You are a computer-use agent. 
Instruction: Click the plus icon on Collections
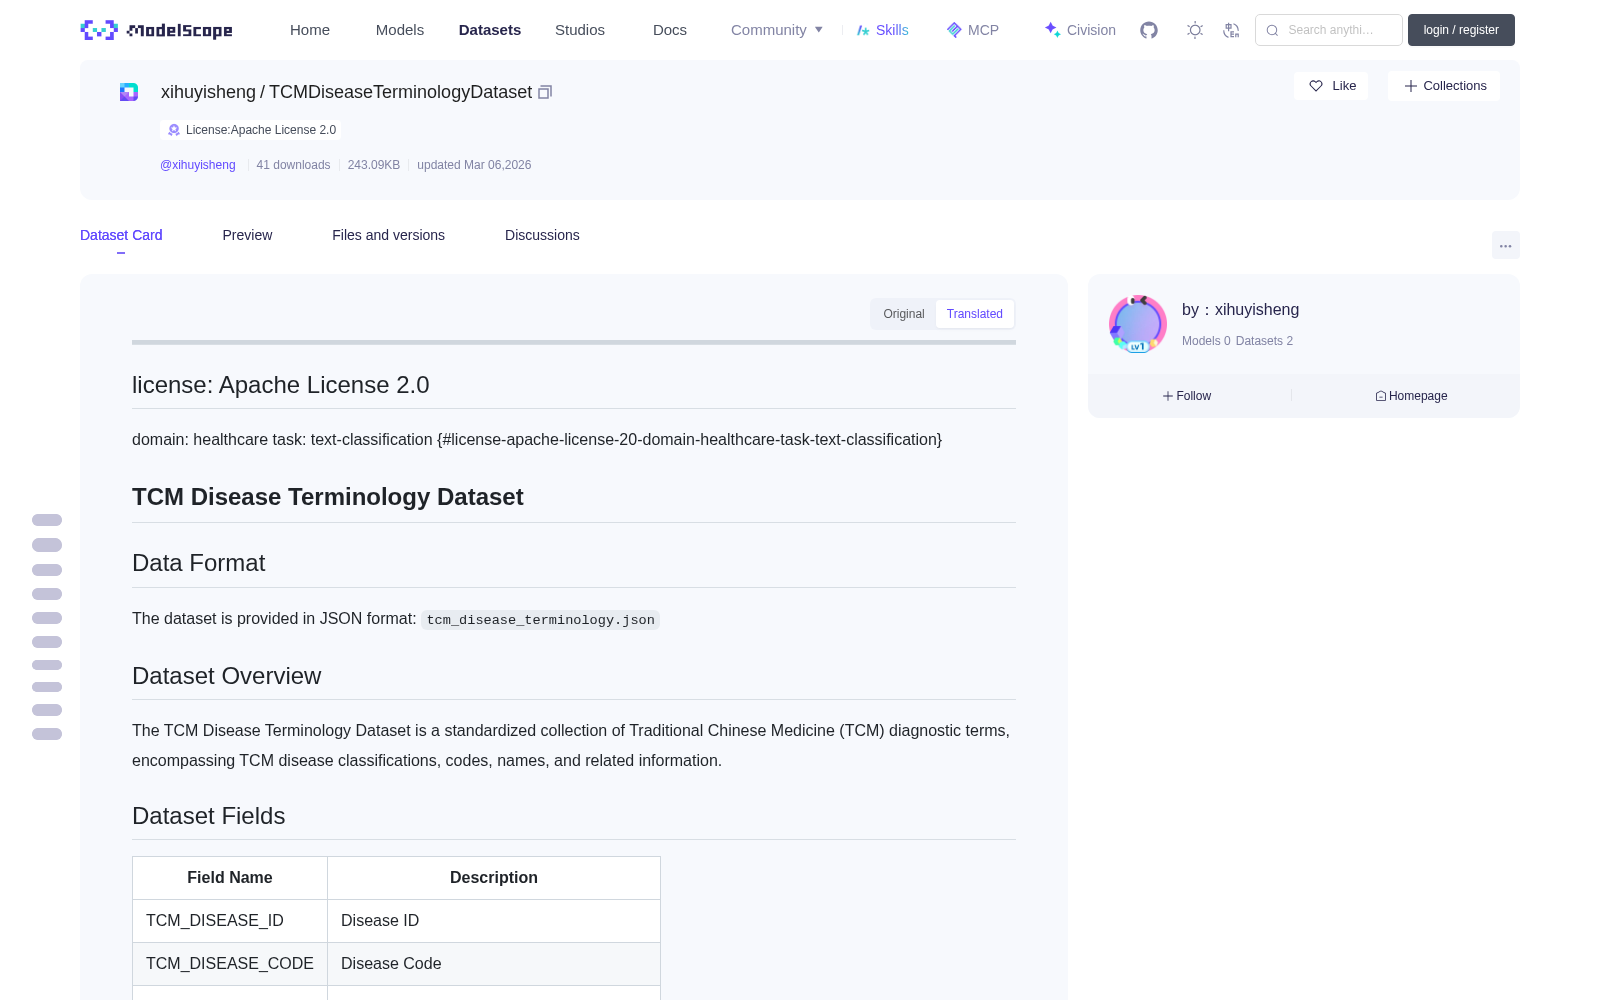(1411, 86)
